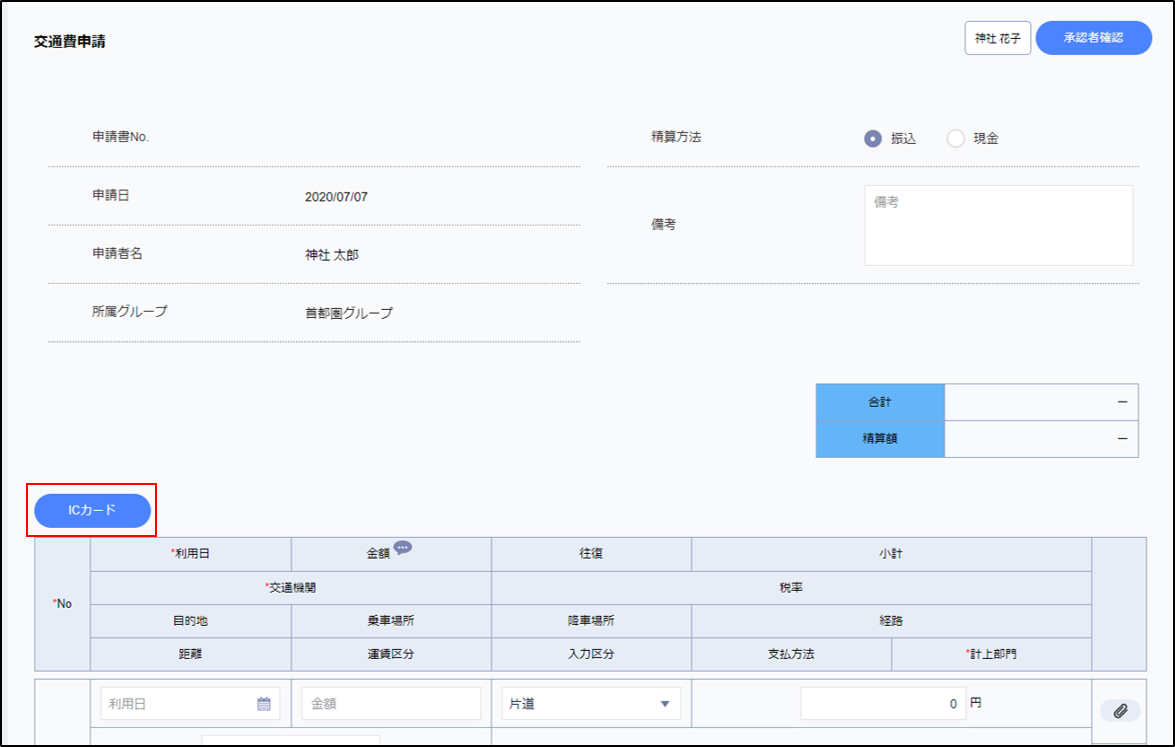Choose the 現金 payment option
Viewport: 1175px width, 747px height.
click(955, 139)
